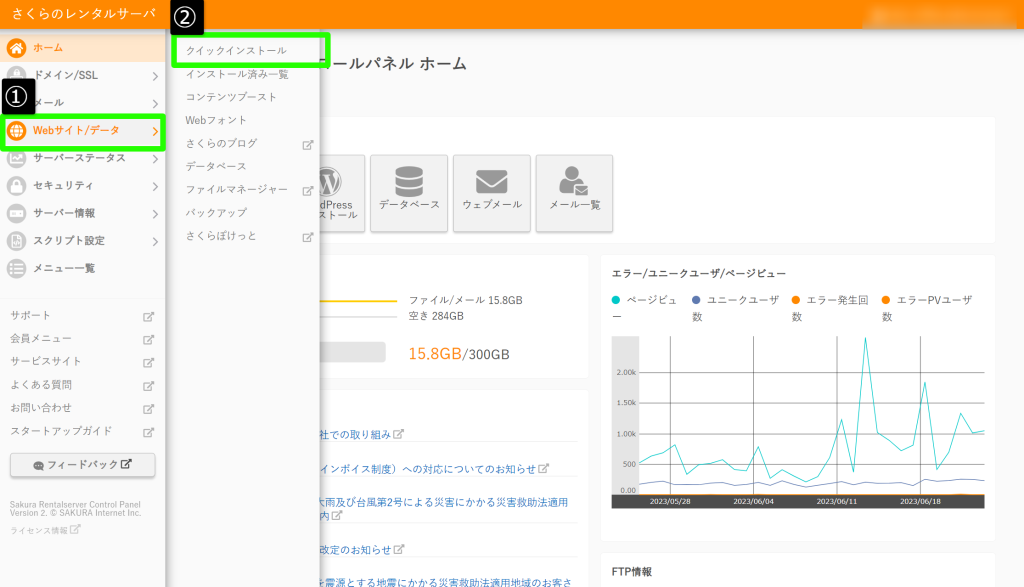Image resolution: width=1024 pixels, height=587 pixels.
Task: Open the 改定のお知らせ notice link
Action: pos(362,550)
